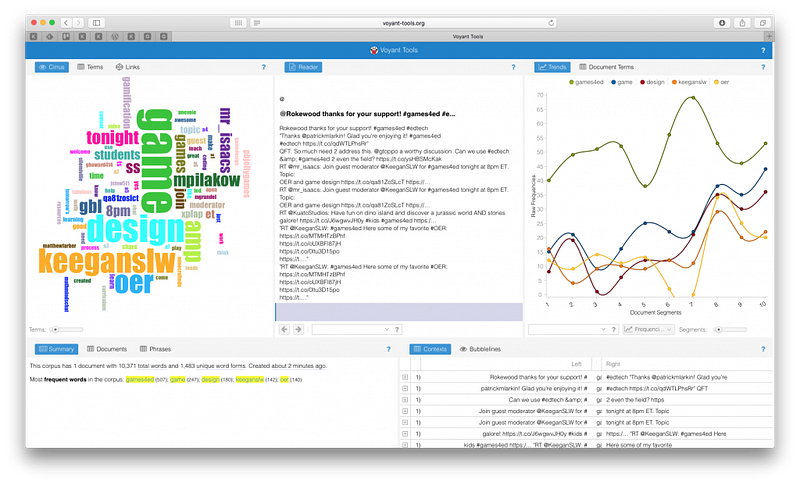Click 'tonight' in the word cloud

tap(112, 138)
